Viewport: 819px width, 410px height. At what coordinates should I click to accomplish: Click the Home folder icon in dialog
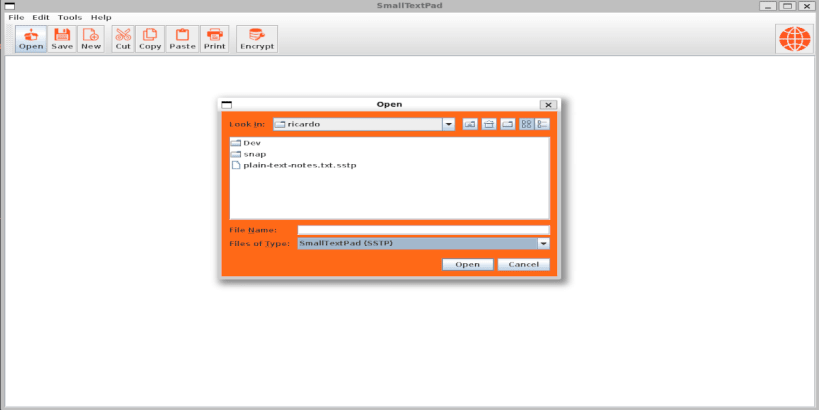489,124
